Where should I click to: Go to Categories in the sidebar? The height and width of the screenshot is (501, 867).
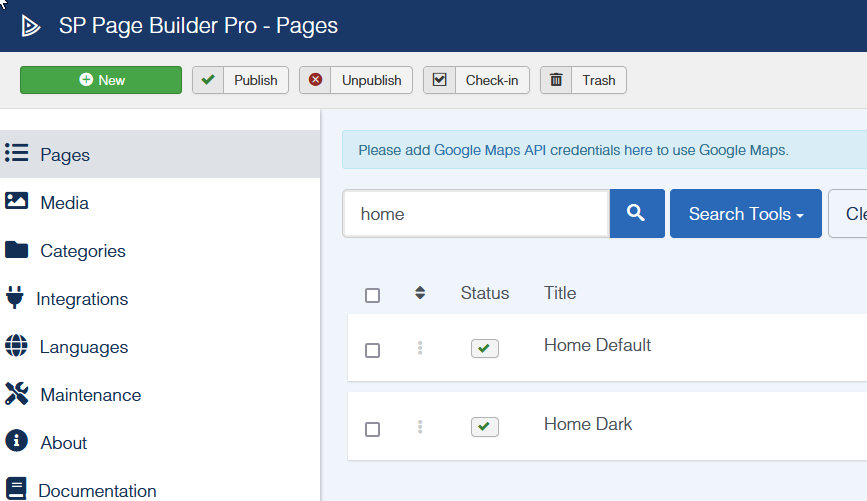point(82,251)
